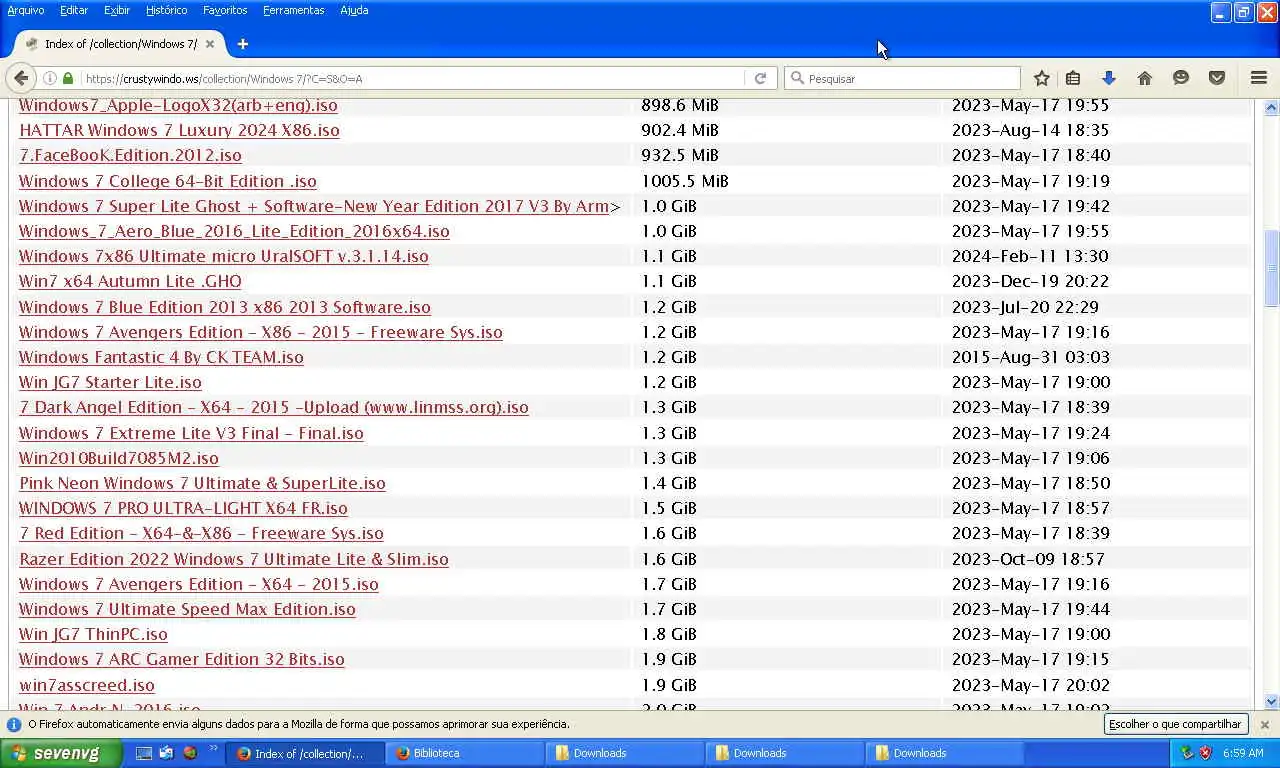The height and width of the screenshot is (768, 1280).
Task: Open Windows 7 Ultimate Speed Max Edition.iso
Action: click(187, 609)
